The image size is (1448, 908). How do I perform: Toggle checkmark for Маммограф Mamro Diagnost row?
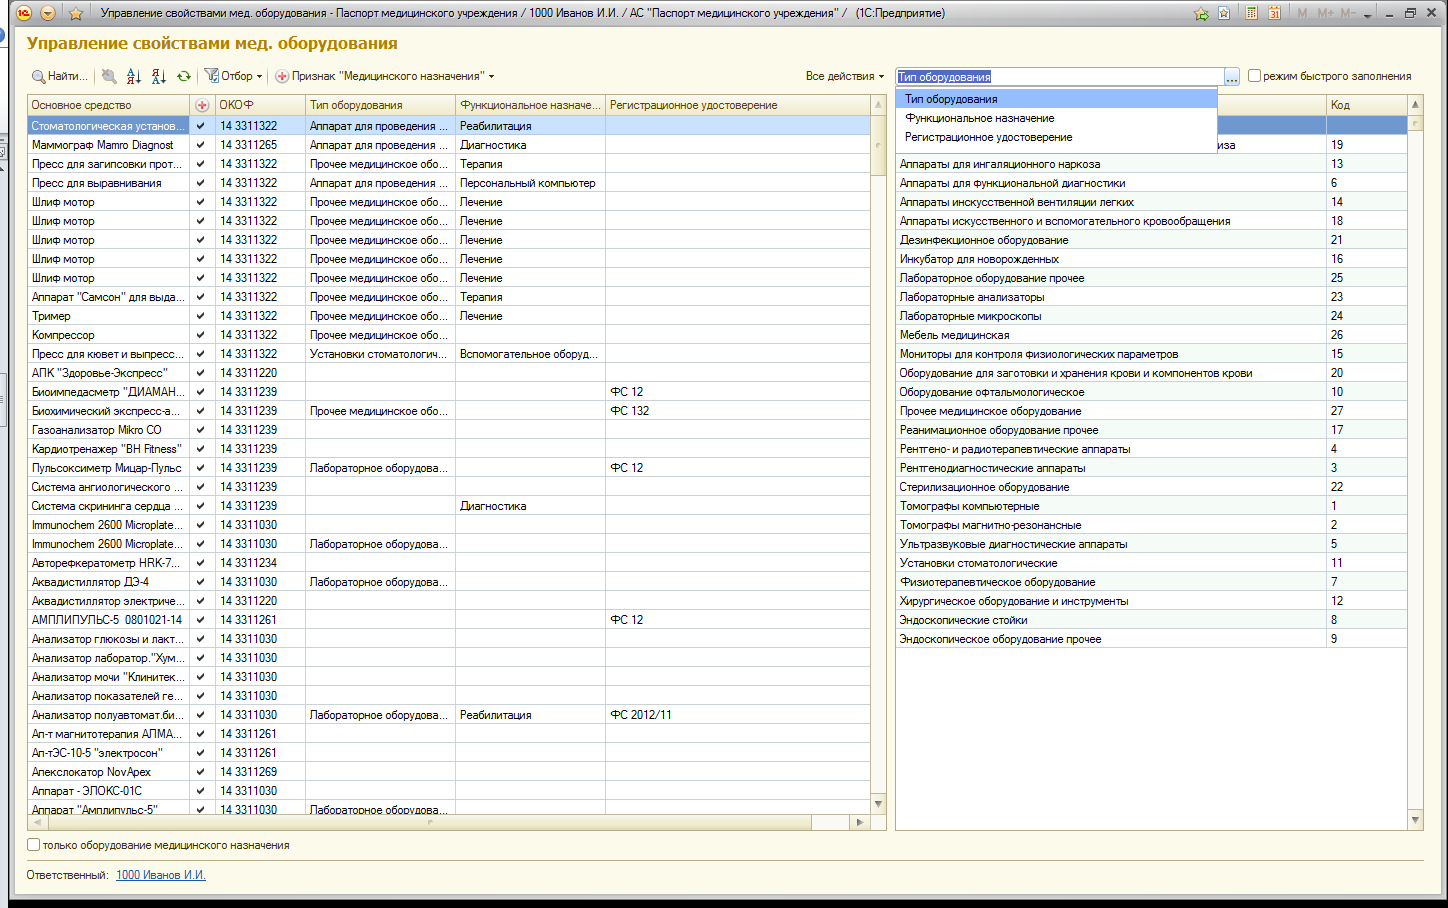[201, 145]
